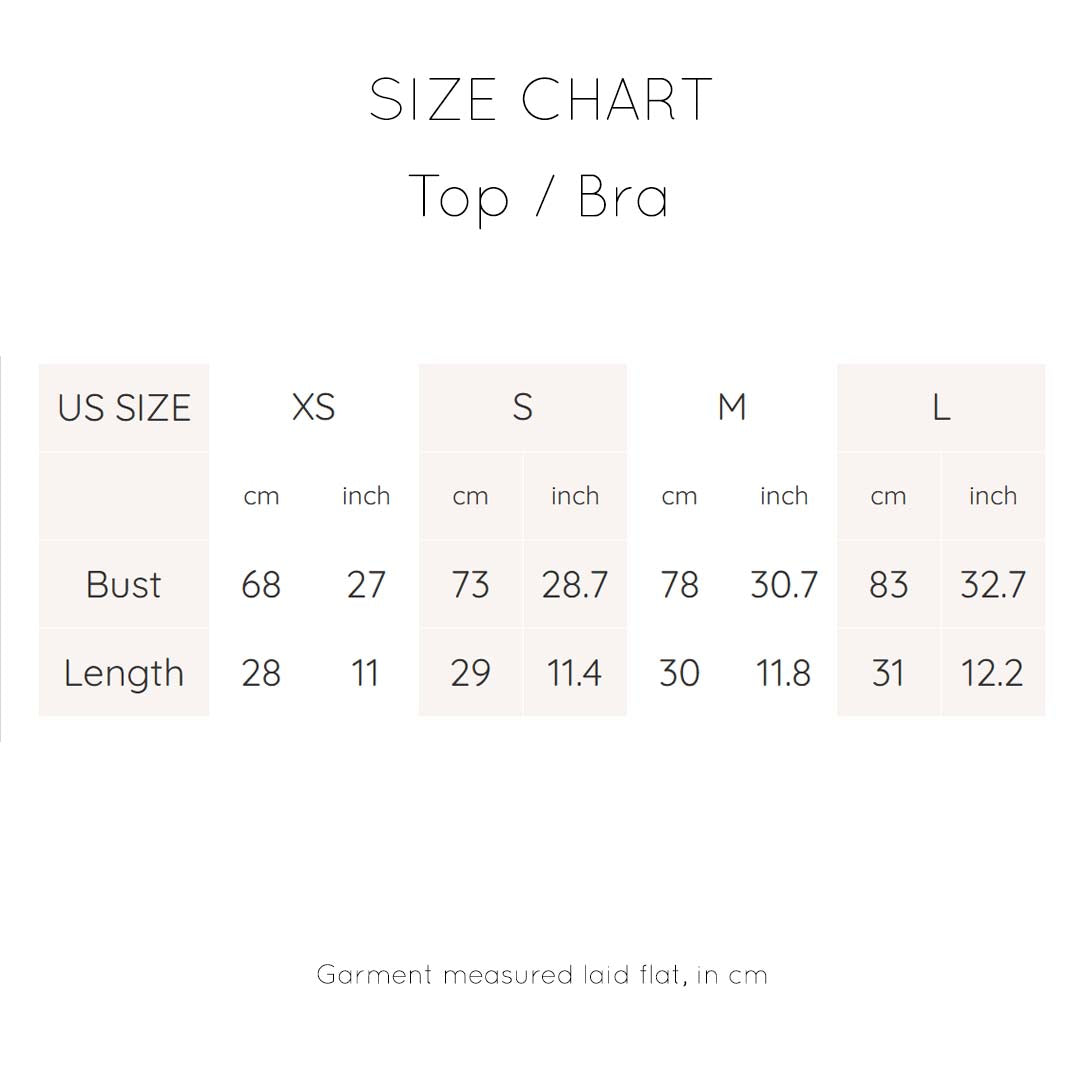Click the Bust row label
The width and height of the screenshot is (1080, 1080).
pyautogui.click(x=124, y=585)
